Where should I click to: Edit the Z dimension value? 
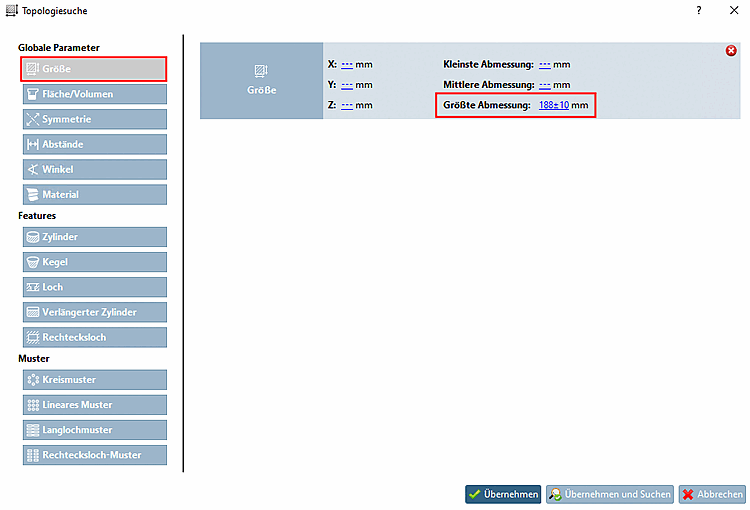coord(347,105)
